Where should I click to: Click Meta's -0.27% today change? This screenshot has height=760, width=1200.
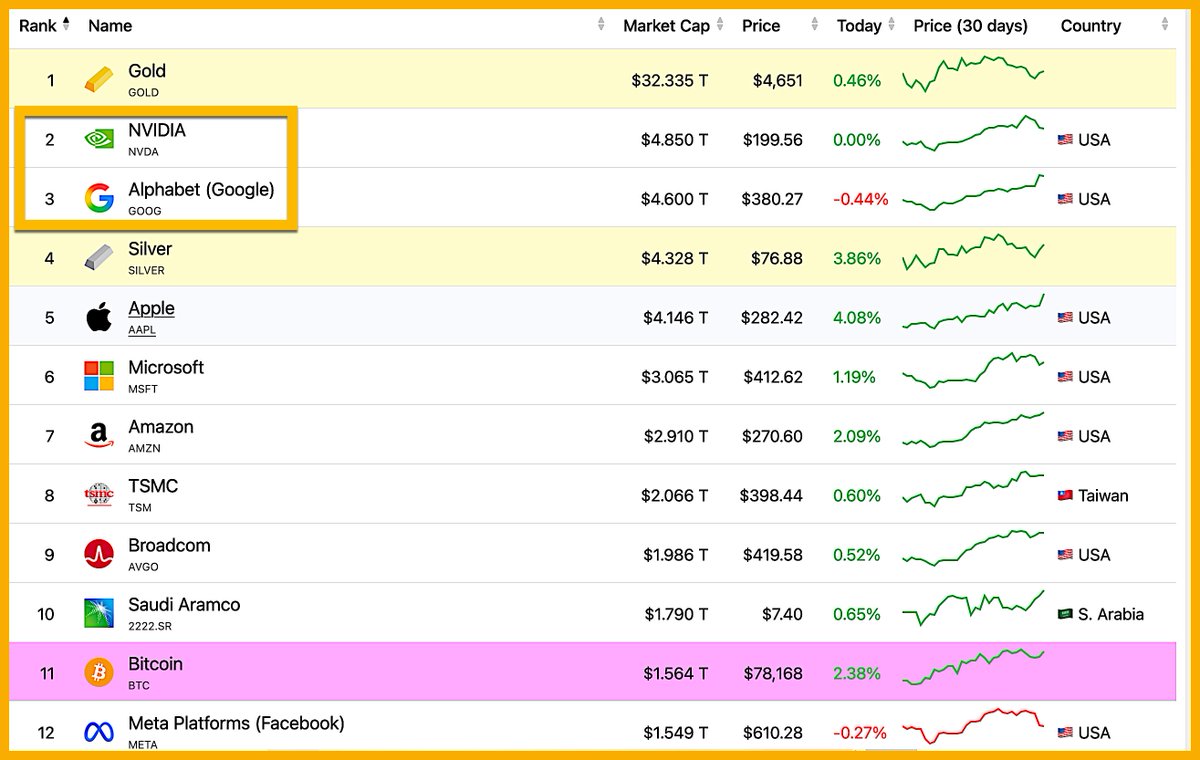pos(860,733)
